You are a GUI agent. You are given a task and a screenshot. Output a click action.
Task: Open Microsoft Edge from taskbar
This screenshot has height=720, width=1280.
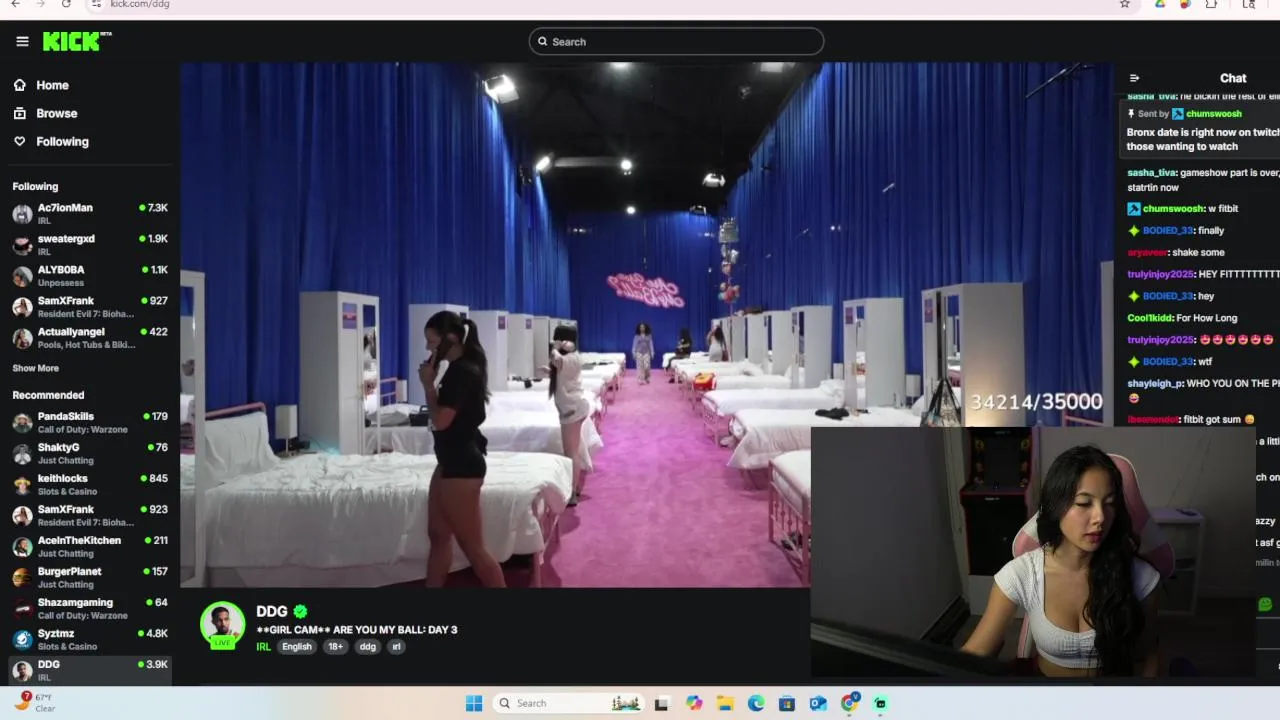click(x=756, y=703)
